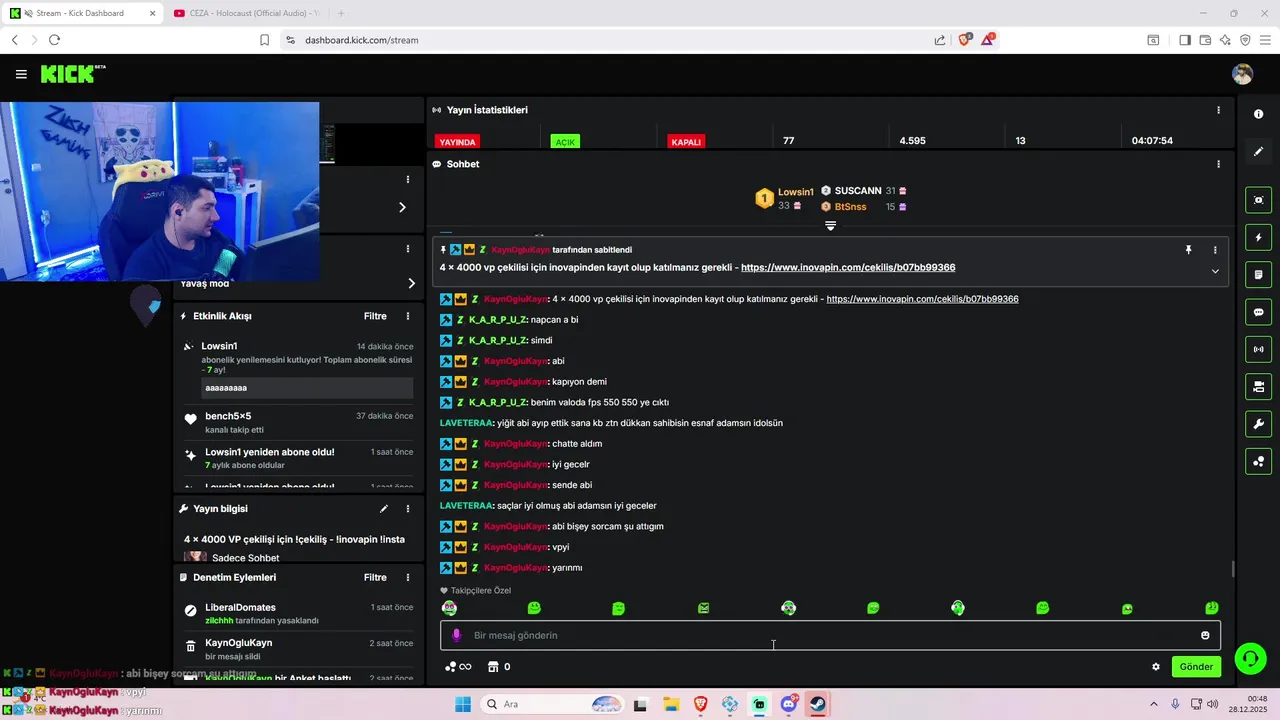Toggle the document panel in the sidebar

(x=1258, y=275)
